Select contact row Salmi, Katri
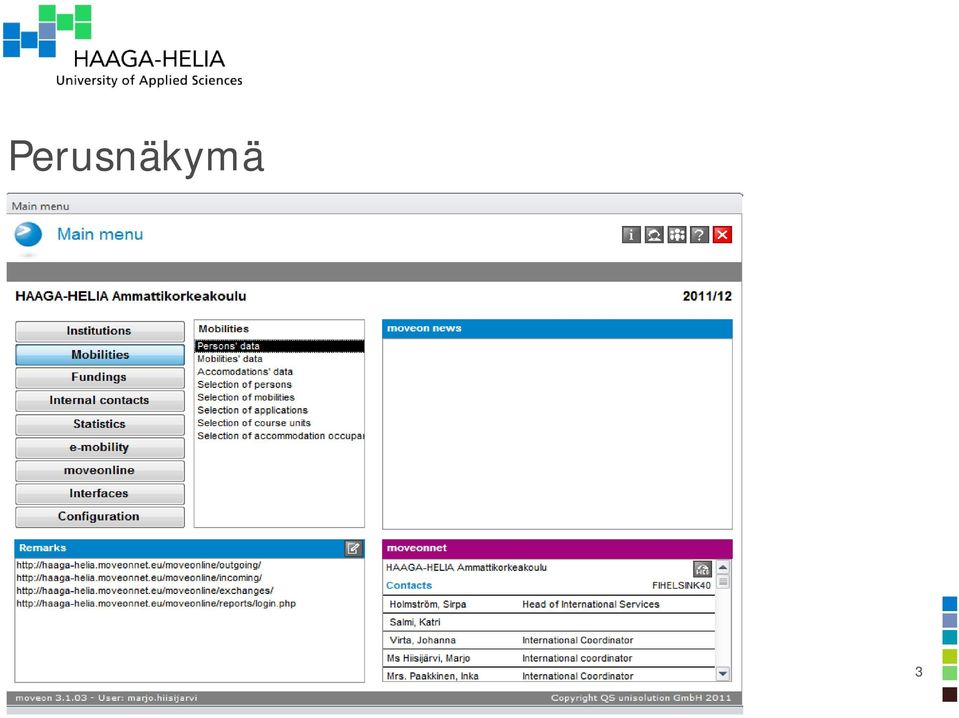 point(550,623)
